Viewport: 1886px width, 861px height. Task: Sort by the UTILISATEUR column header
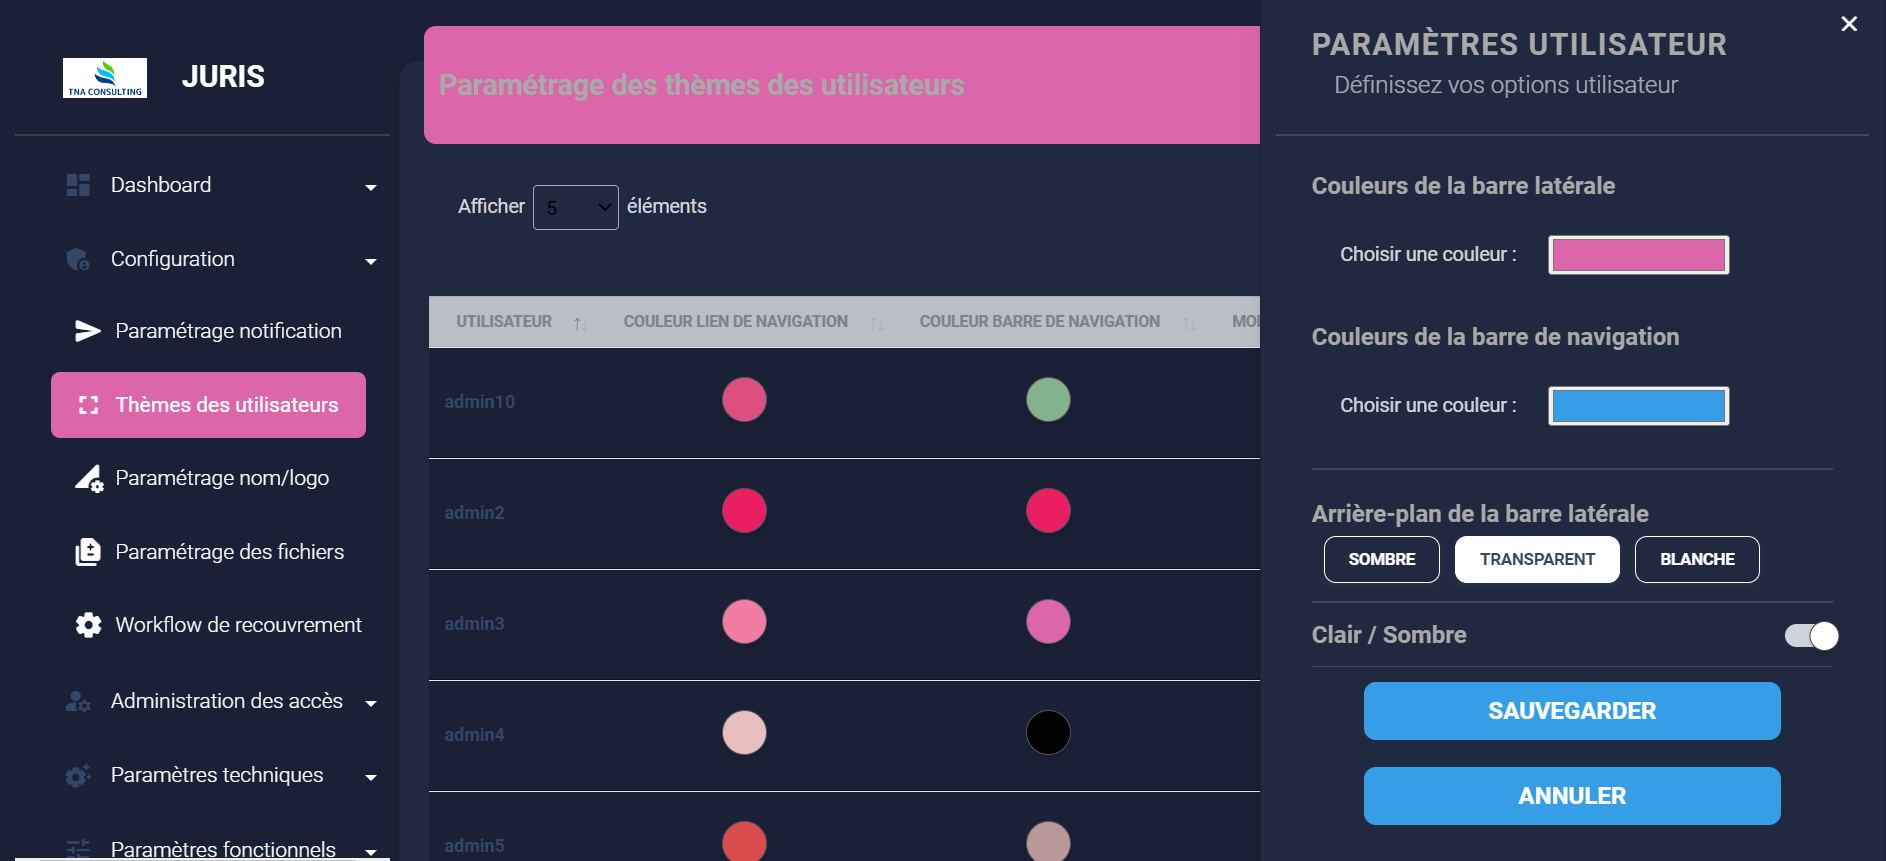[x=504, y=322]
